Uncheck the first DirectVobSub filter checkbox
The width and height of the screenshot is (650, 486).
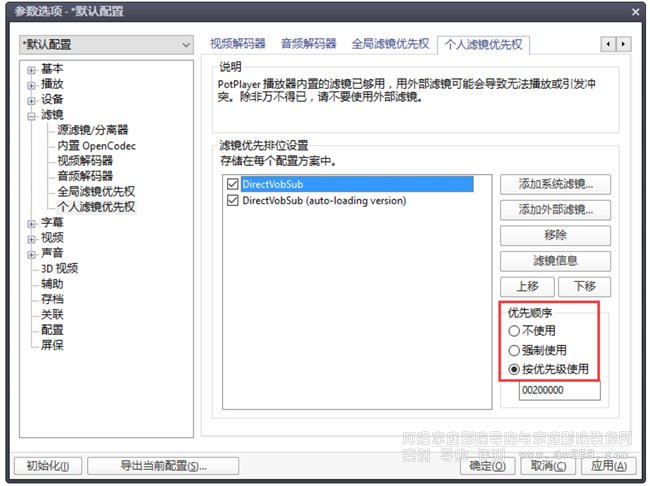coord(233,185)
